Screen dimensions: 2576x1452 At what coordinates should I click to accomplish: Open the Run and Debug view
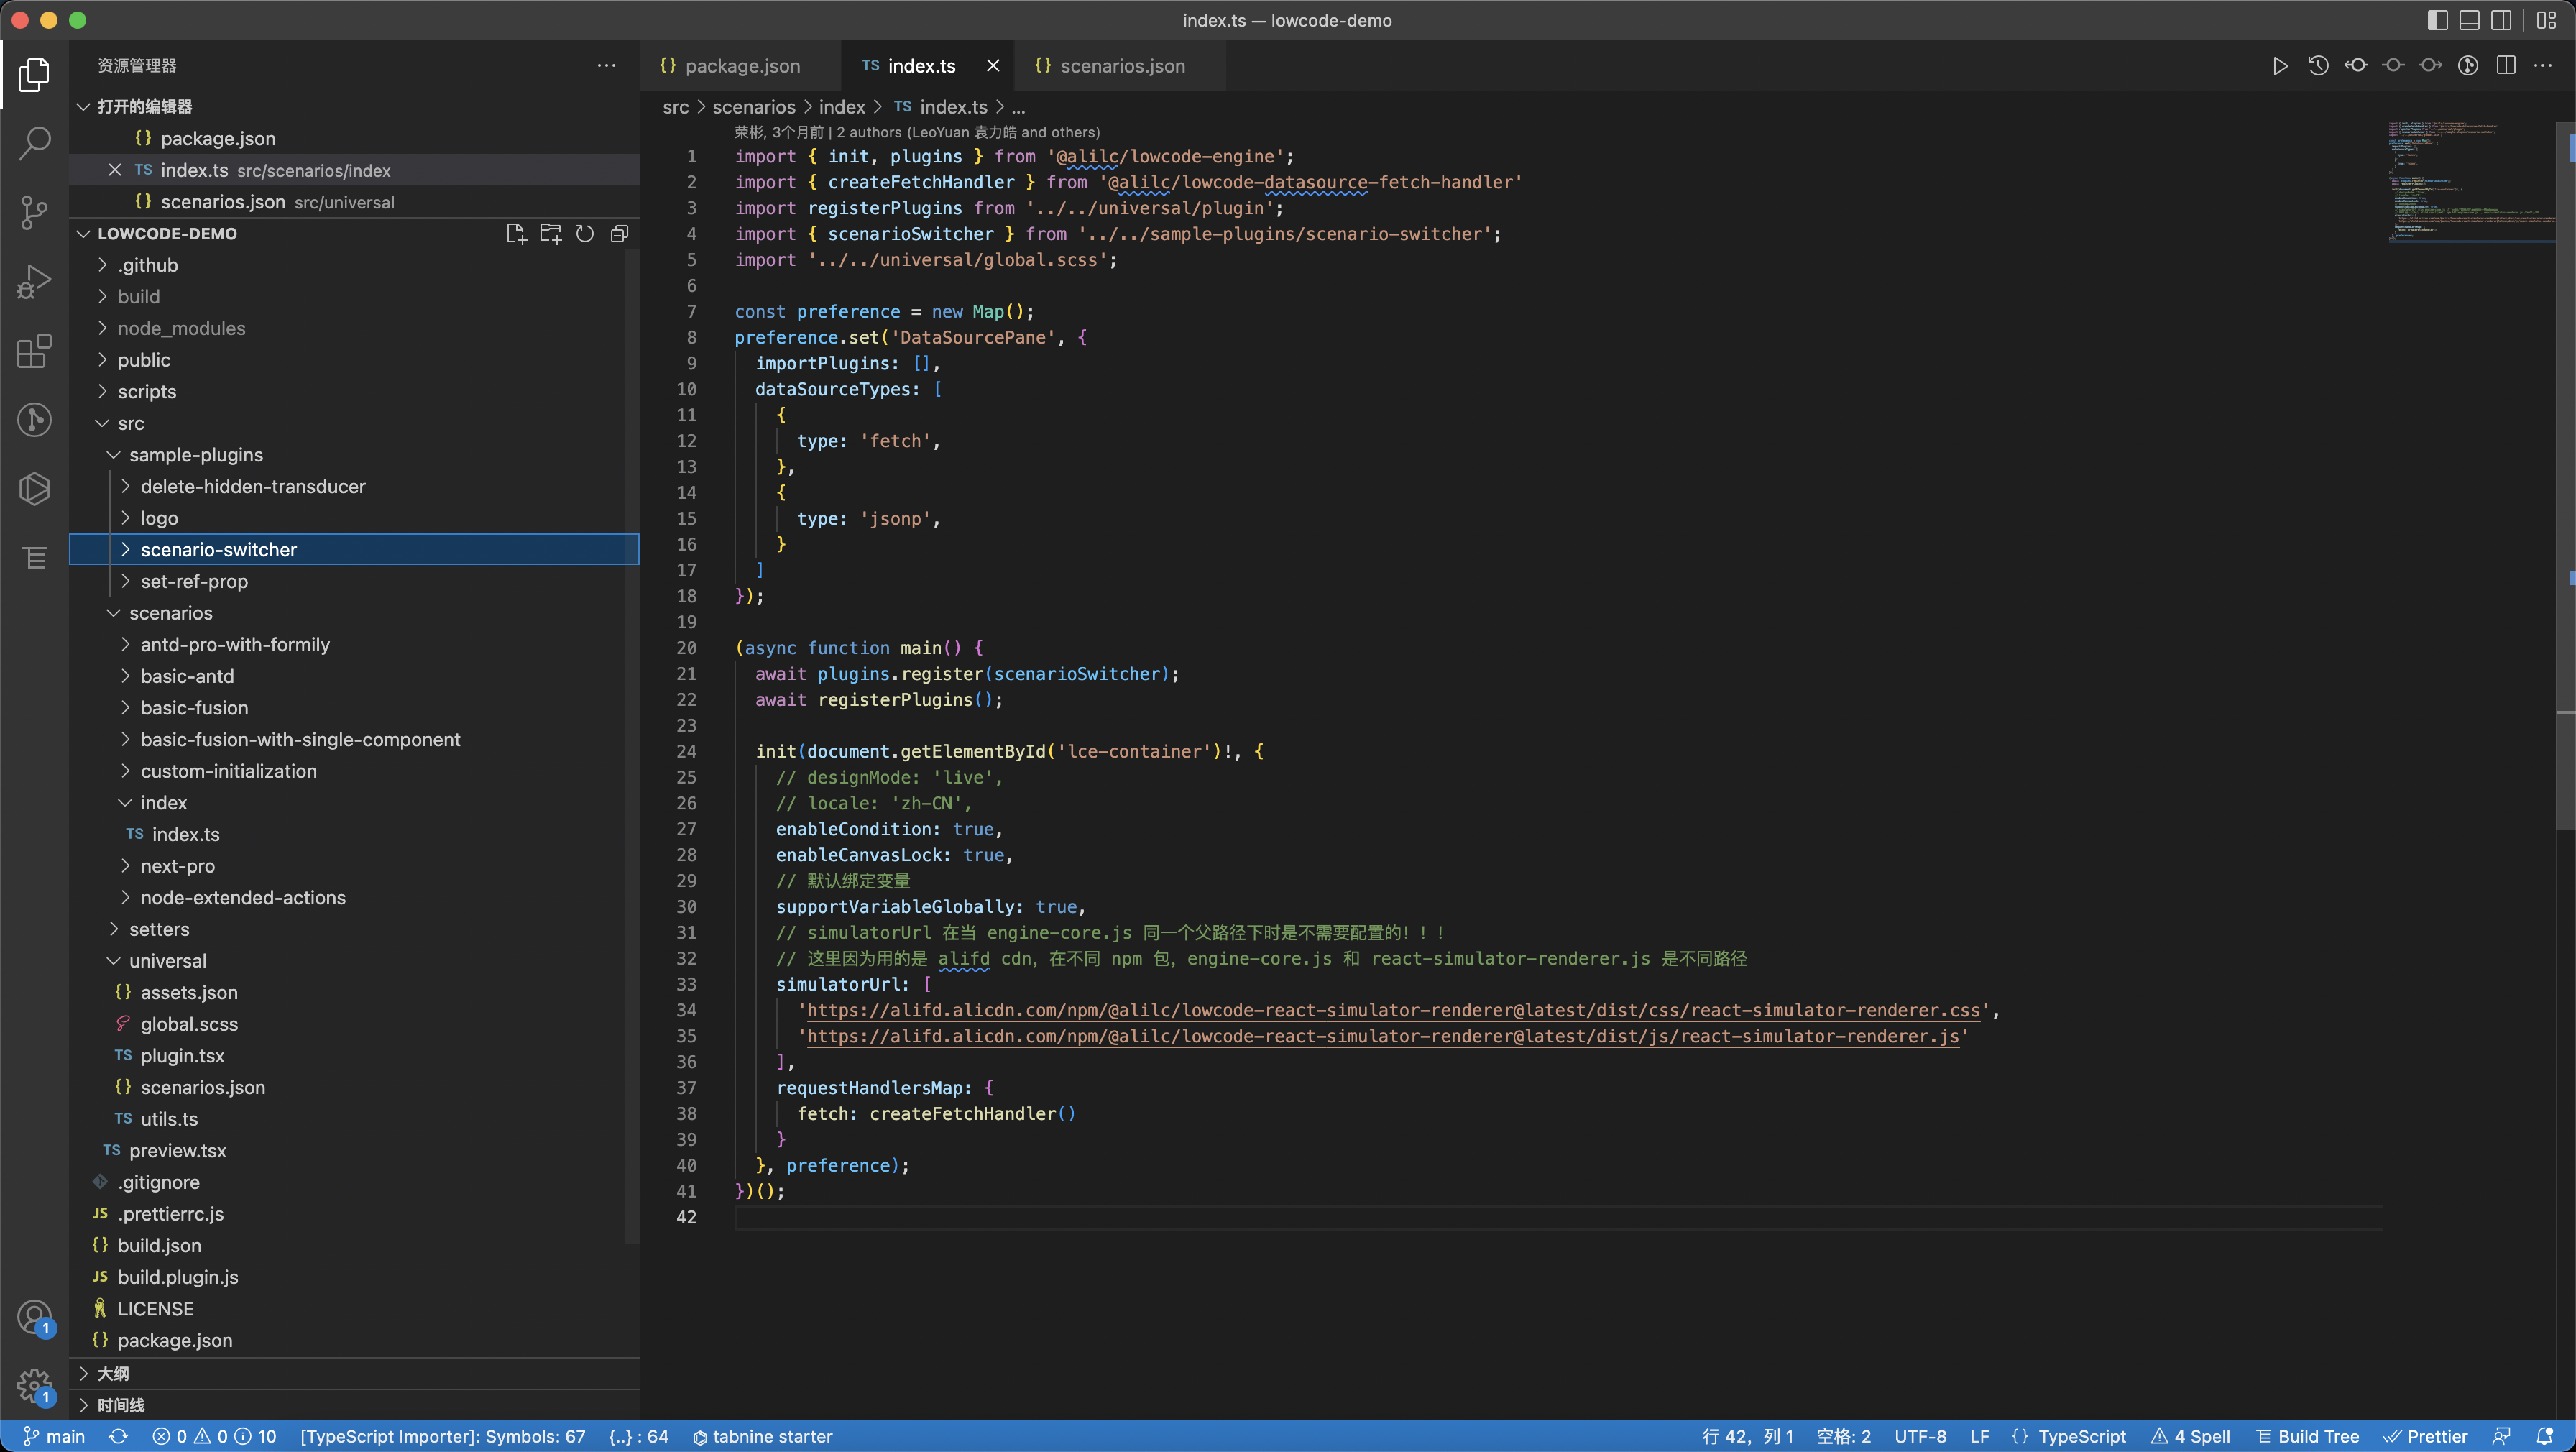(x=34, y=282)
